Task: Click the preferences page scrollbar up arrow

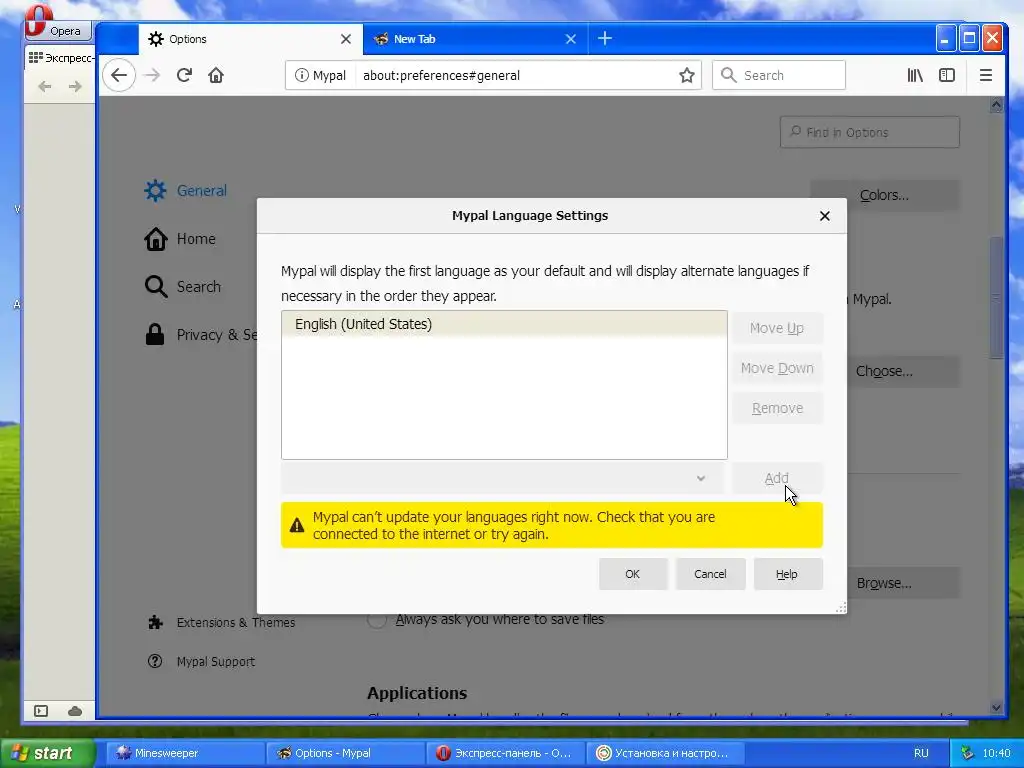Action: (x=996, y=104)
